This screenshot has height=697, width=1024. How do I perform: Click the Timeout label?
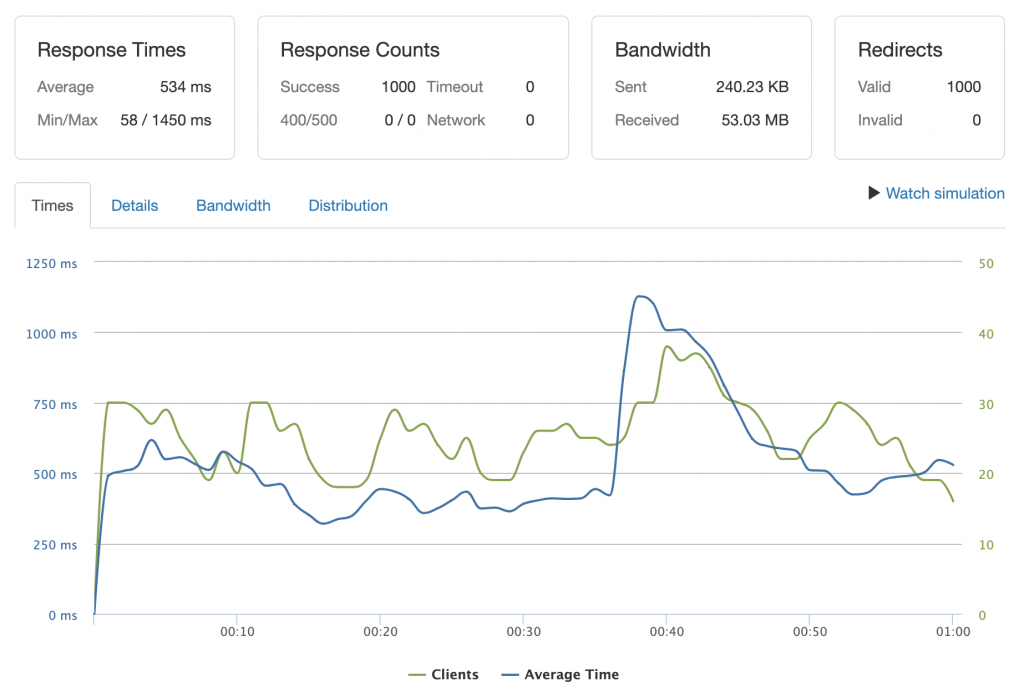click(455, 87)
